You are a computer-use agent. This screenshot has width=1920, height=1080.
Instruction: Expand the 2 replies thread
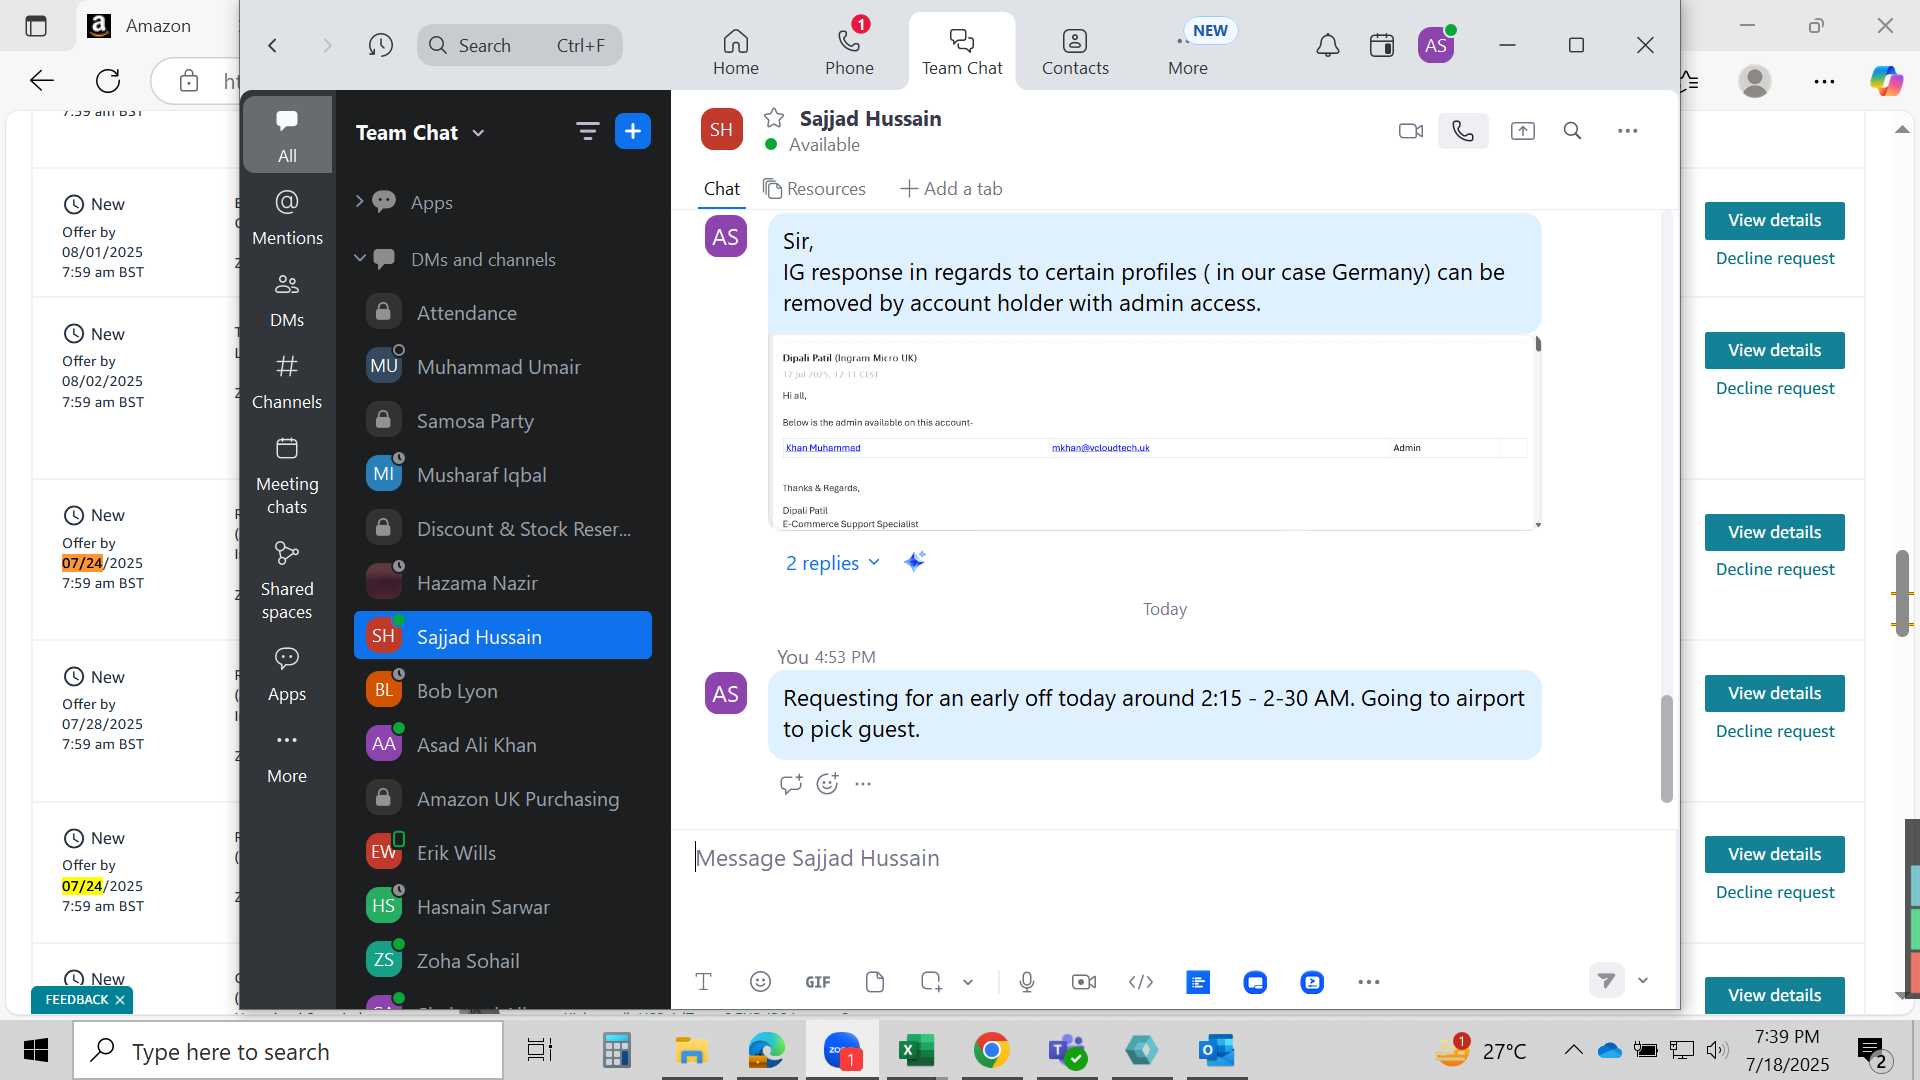832,563
